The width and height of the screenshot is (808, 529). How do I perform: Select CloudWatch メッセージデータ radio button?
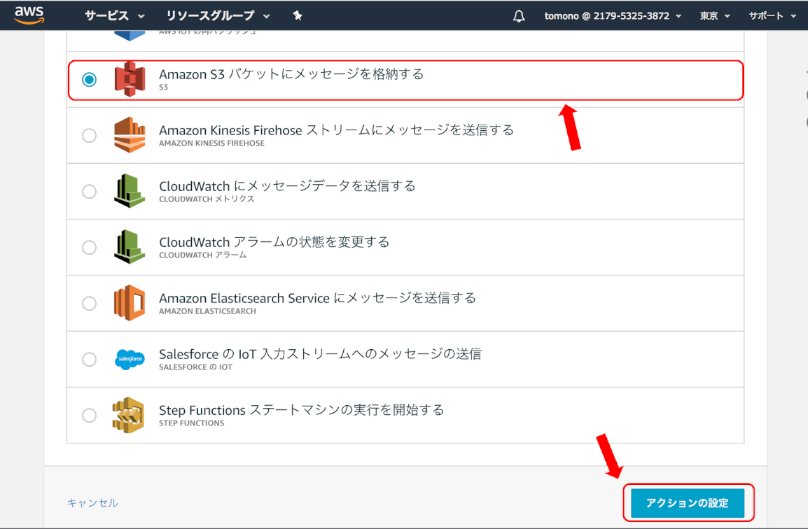(x=89, y=191)
